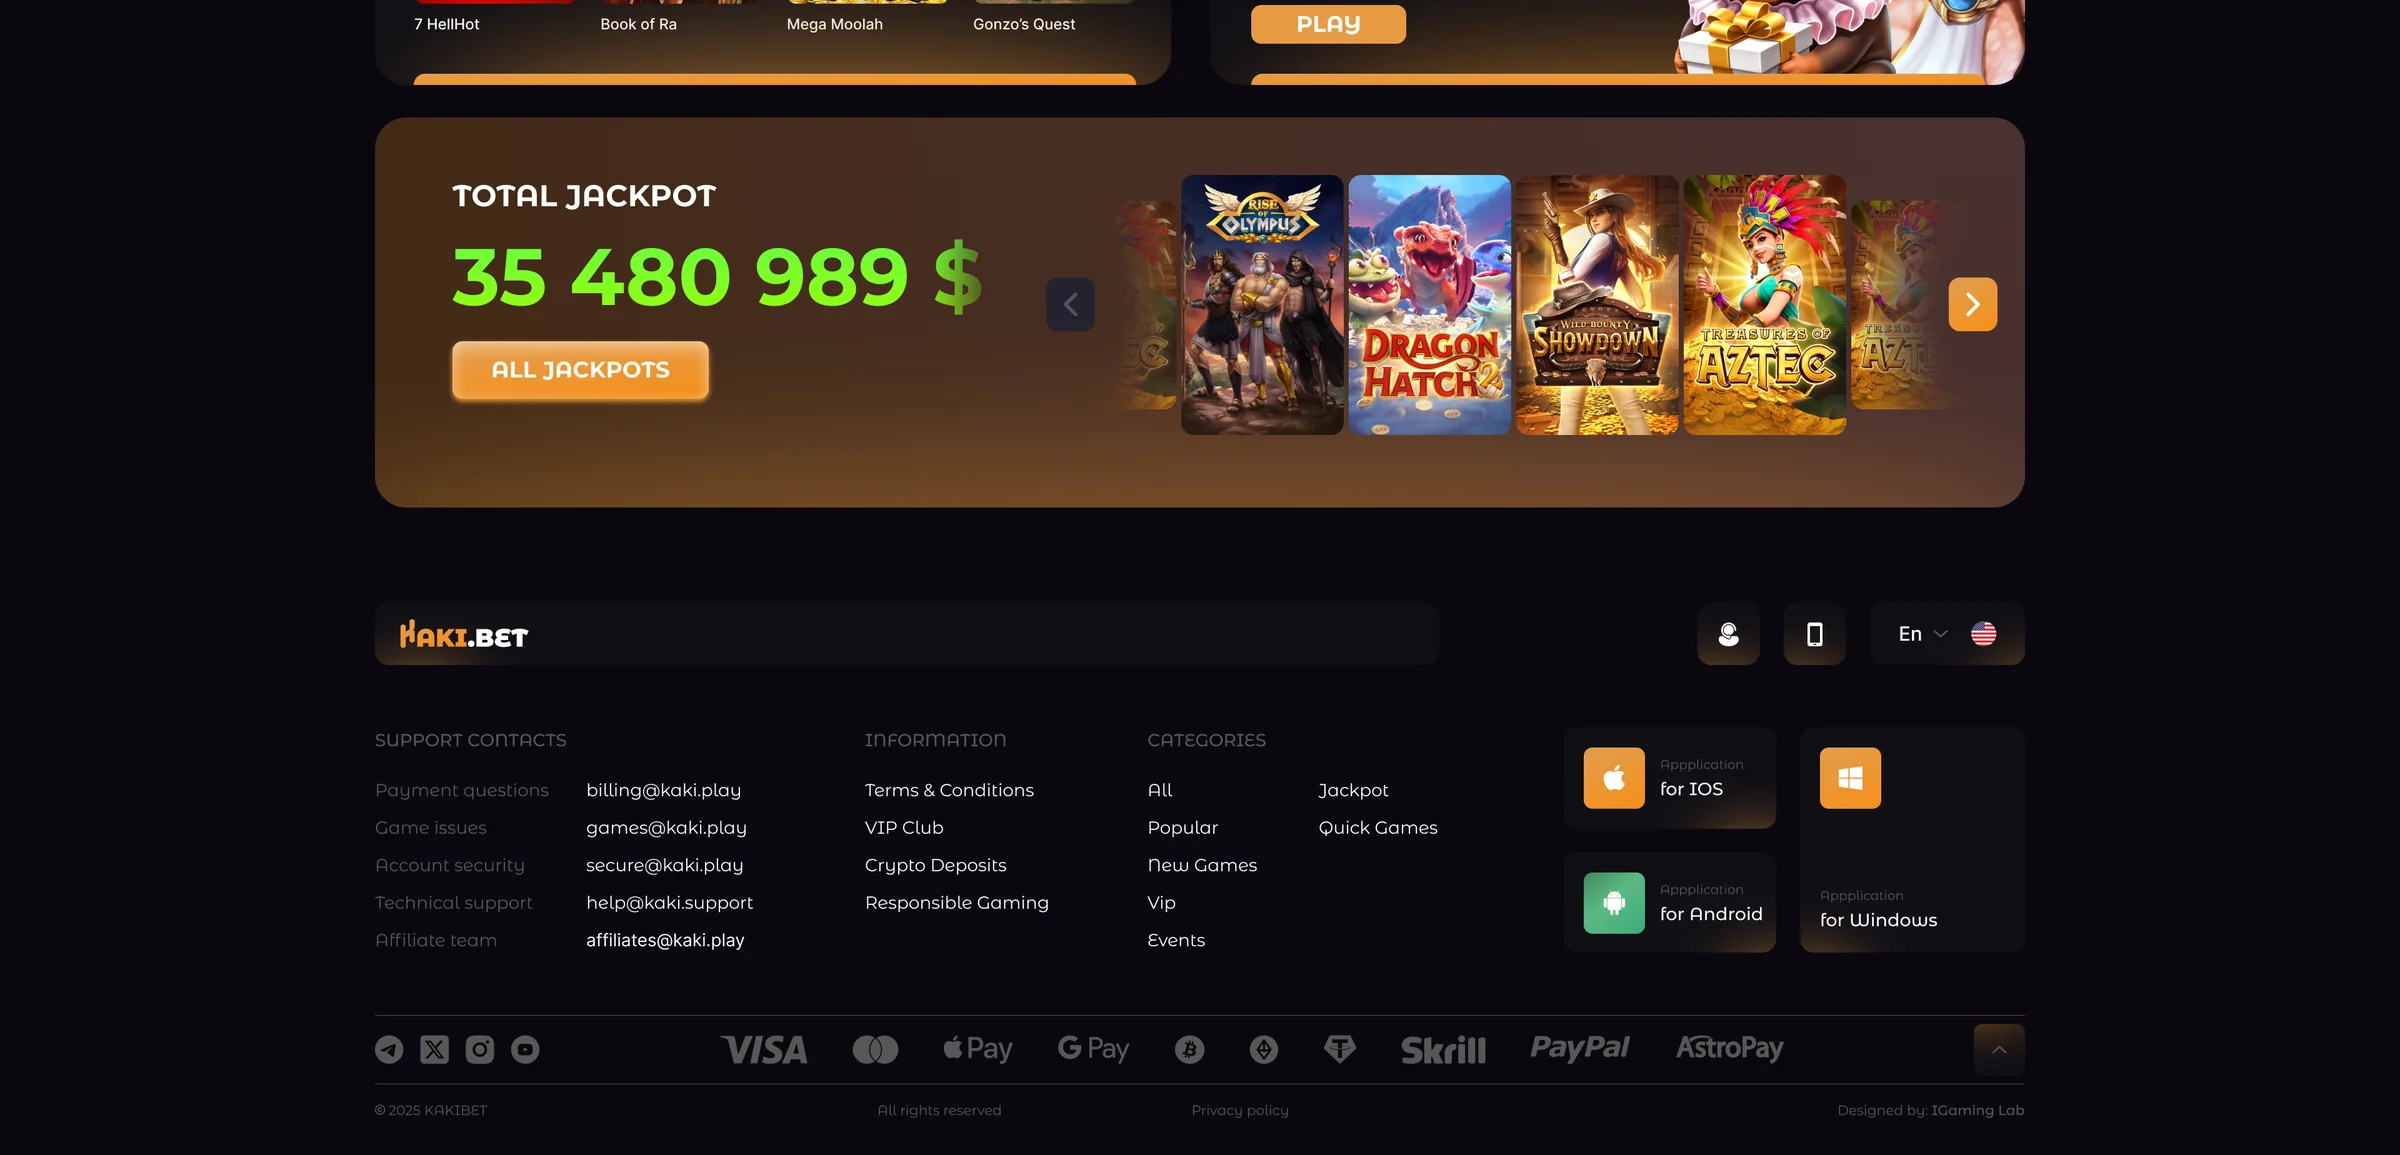
Task: Open the Instagram social icon
Action: [480, 1049]
